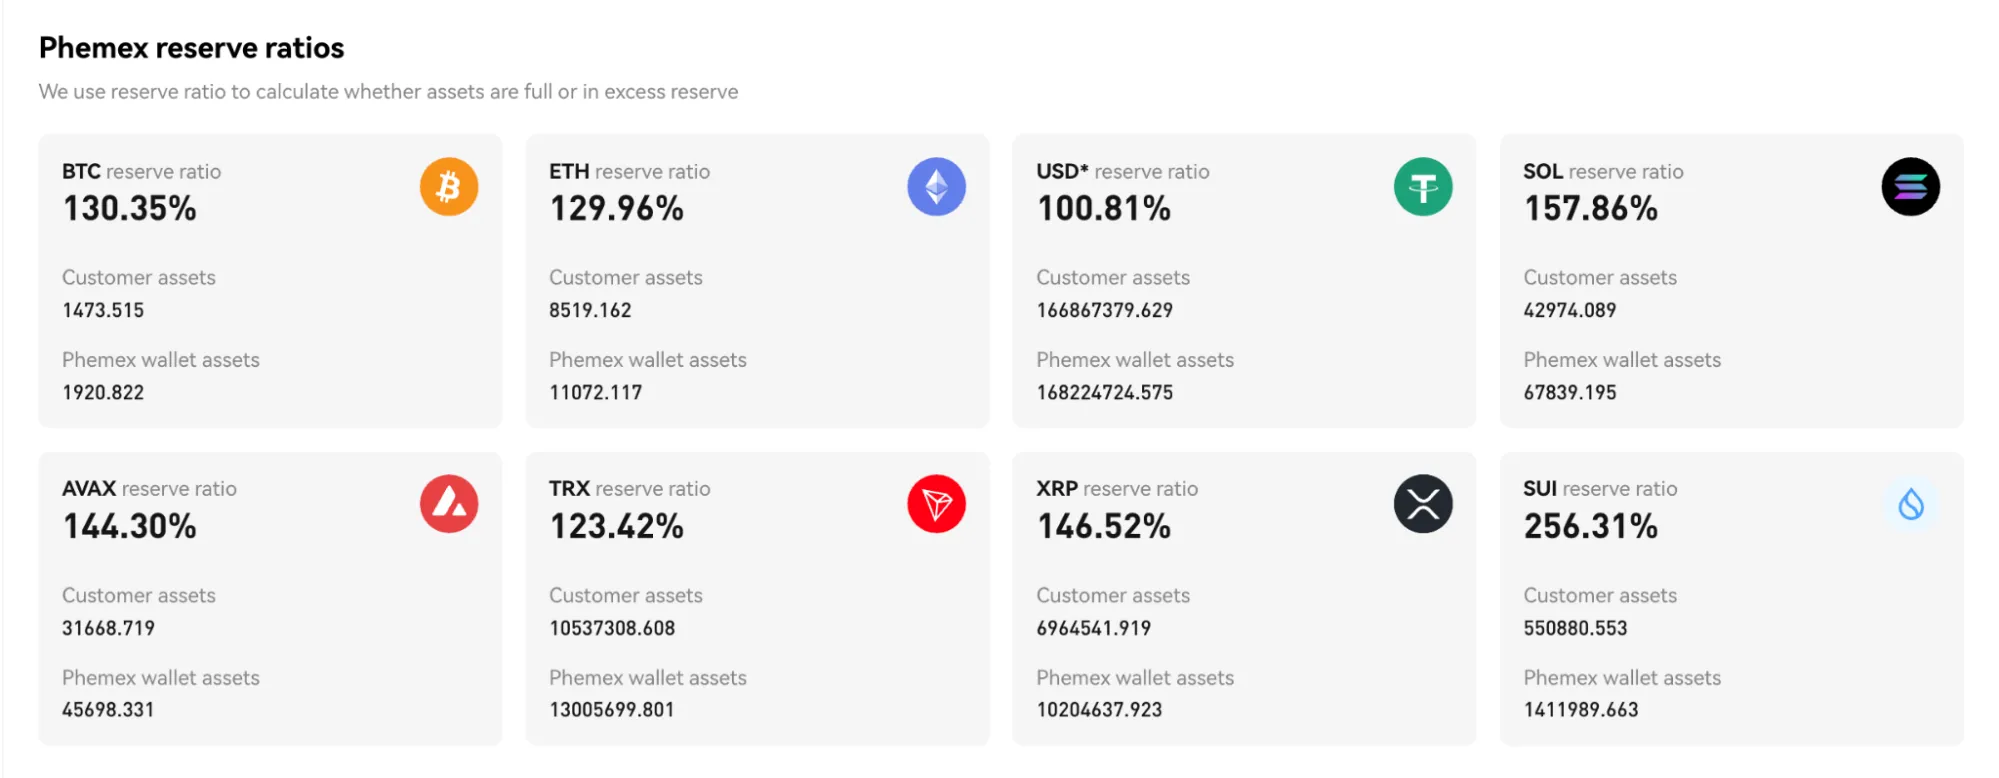Image resolution: width=1999 pixels, height=778 pixels.
Task: Select TRX wallet assets value 13005699.801
Action: [612, 709]
